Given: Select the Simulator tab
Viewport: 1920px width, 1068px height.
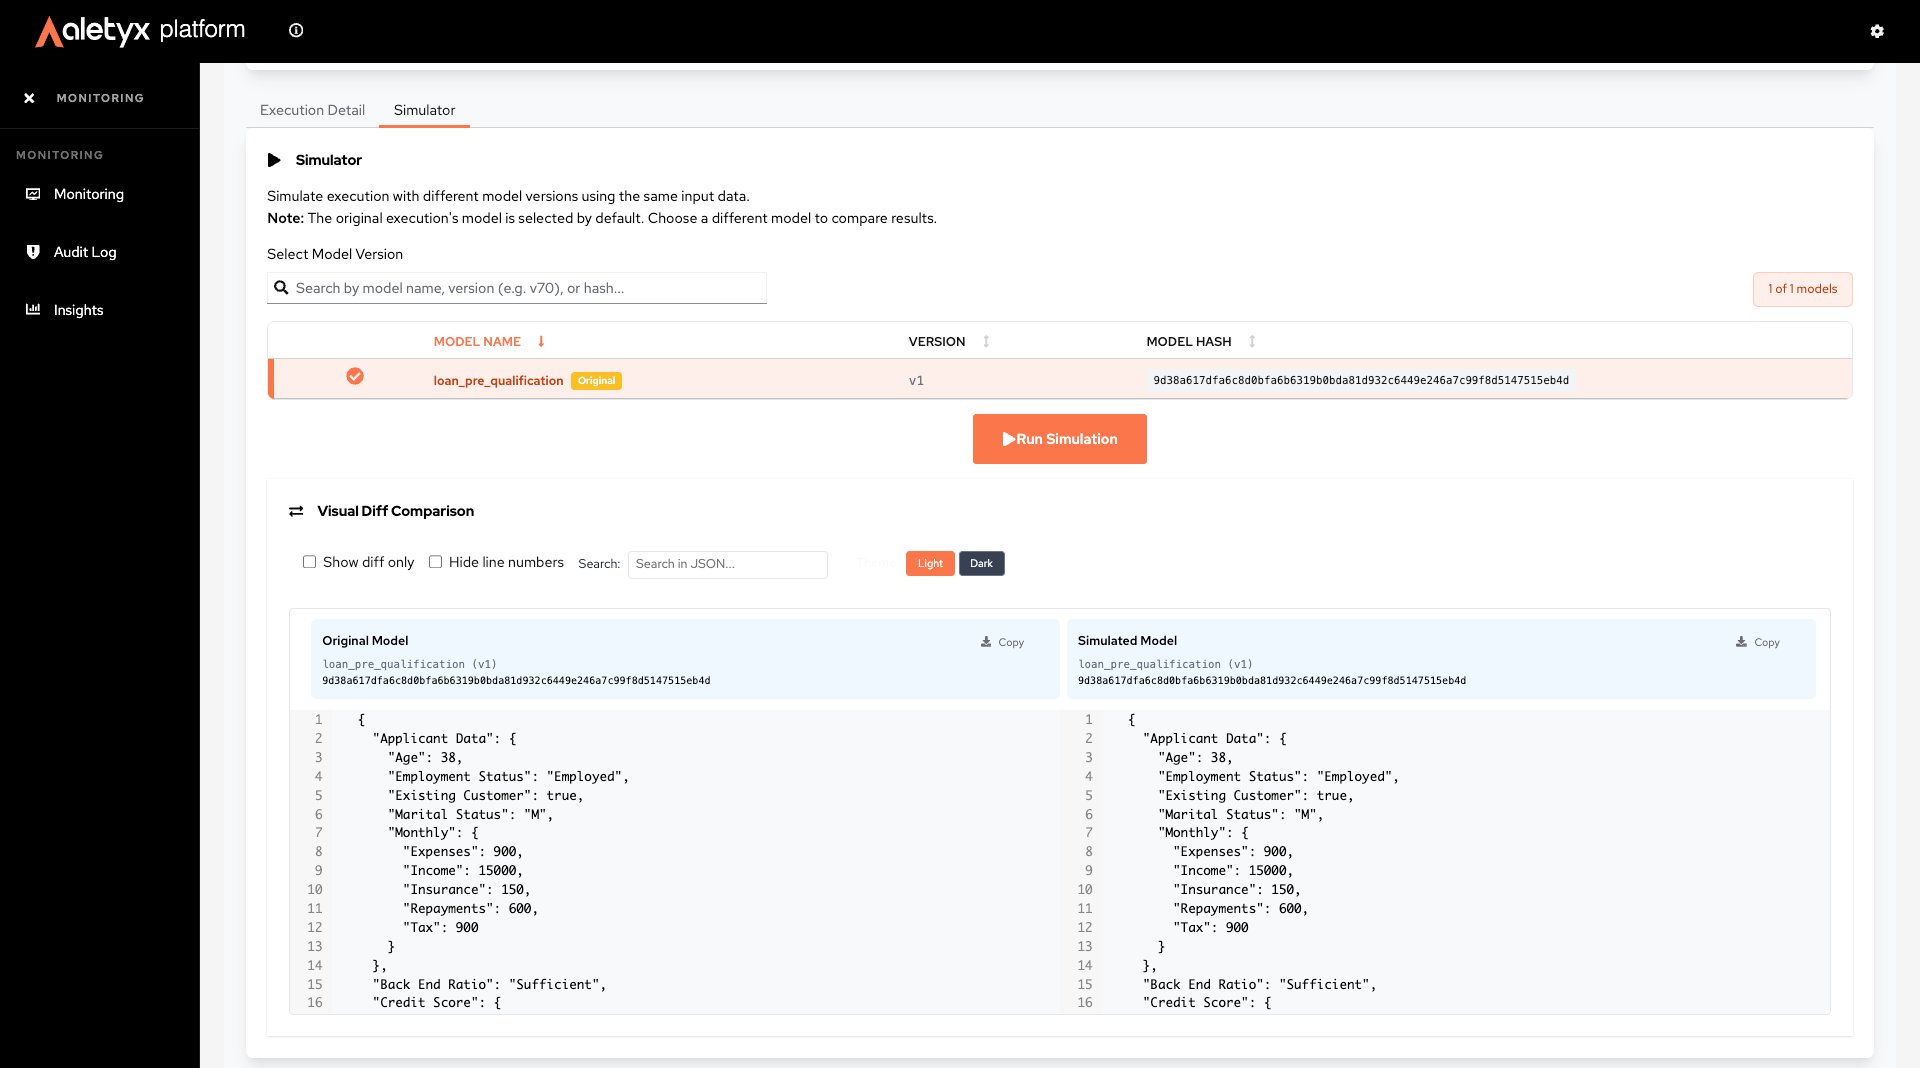Looking at the screenshot, I should [424, 110].
